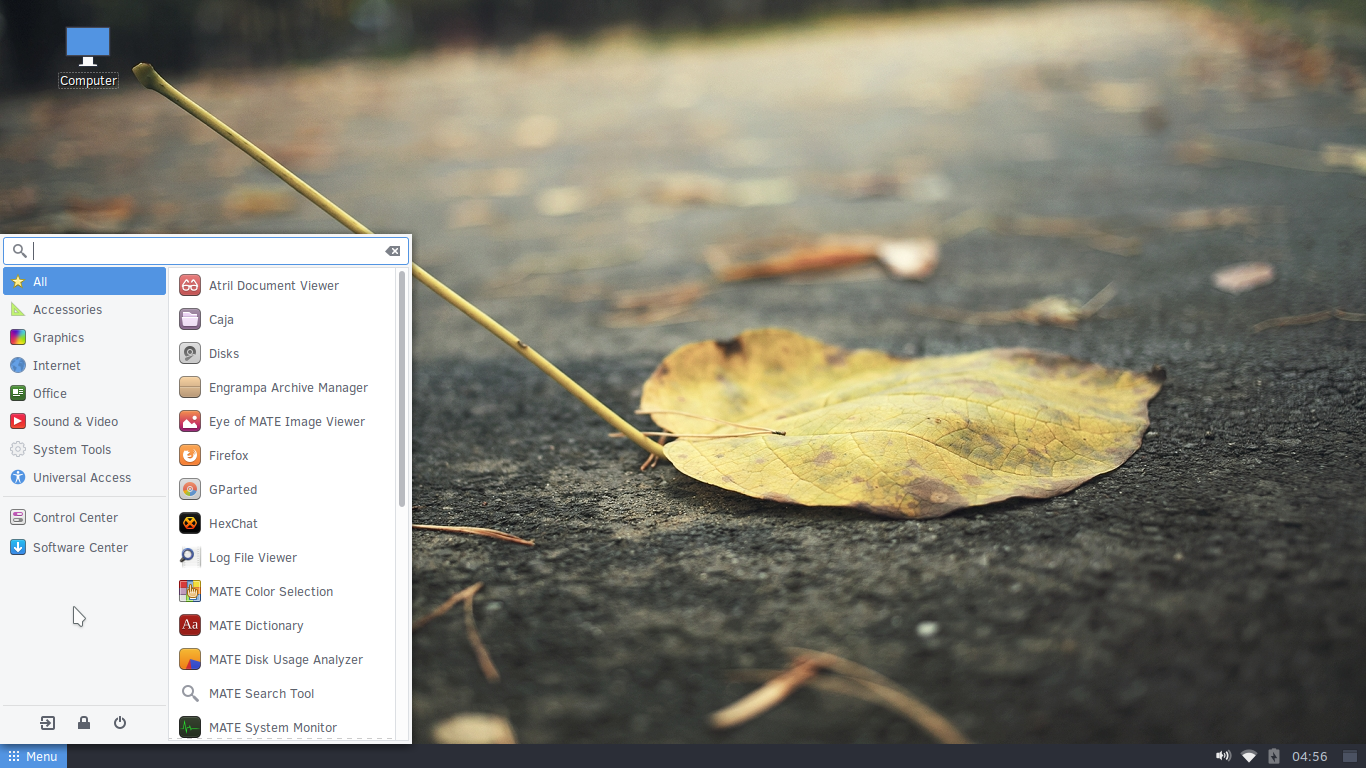Open Control Center

pyautogui.click(x=84, y=517)
